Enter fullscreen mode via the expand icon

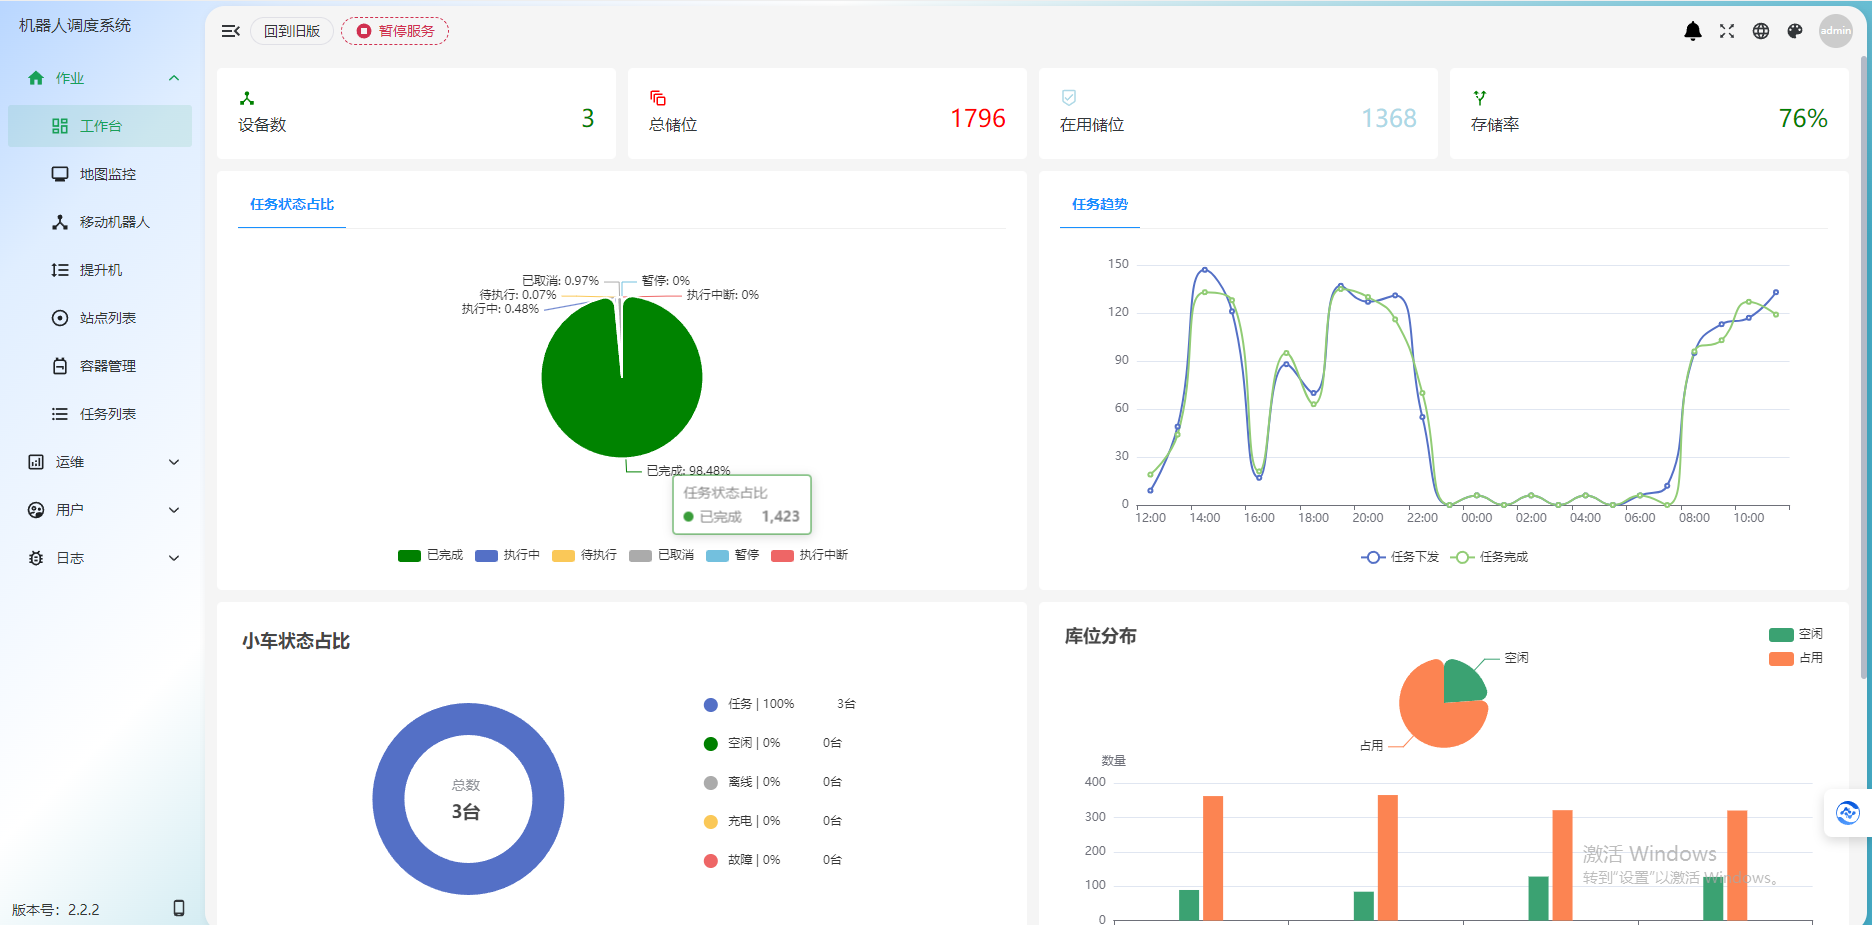pos(1727,31)
